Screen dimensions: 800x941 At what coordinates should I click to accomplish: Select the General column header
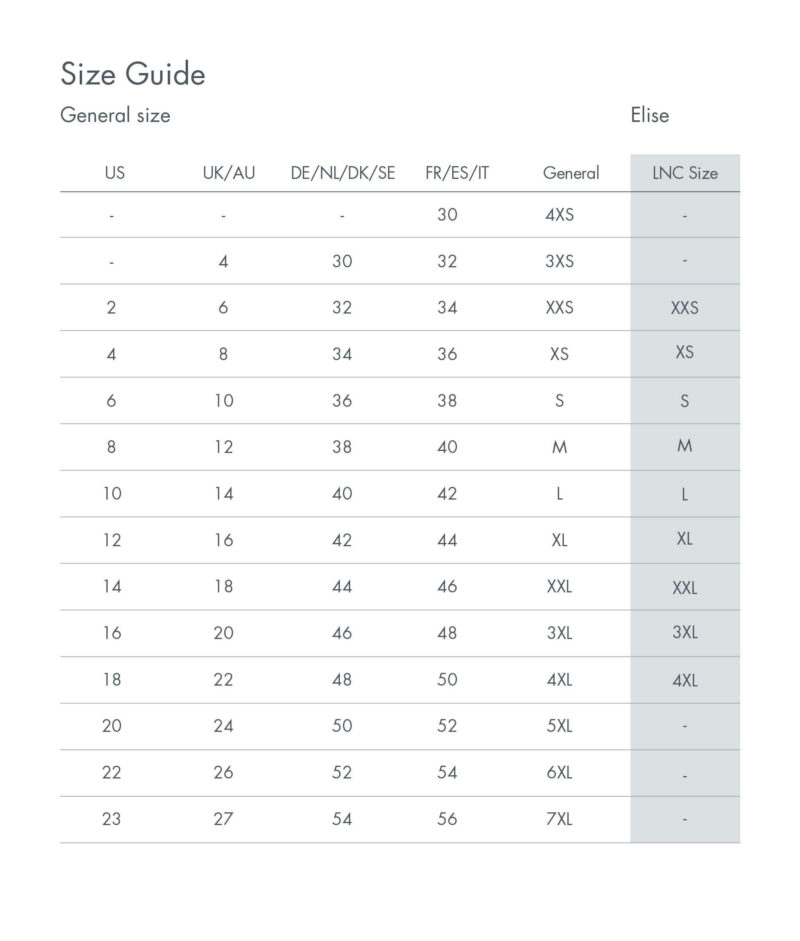(x=571, y=173)
